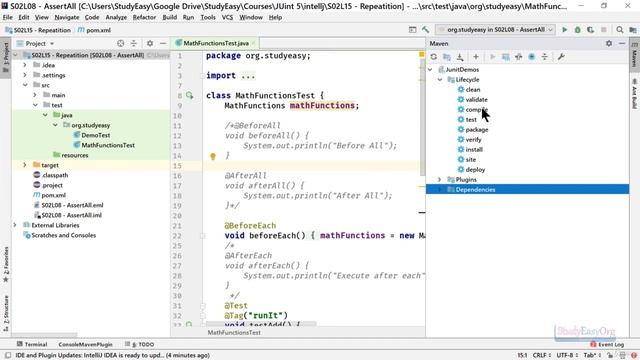
Task: Click the MathFunctionsTest breadcrumb below editor
Action: click(234, 332)
